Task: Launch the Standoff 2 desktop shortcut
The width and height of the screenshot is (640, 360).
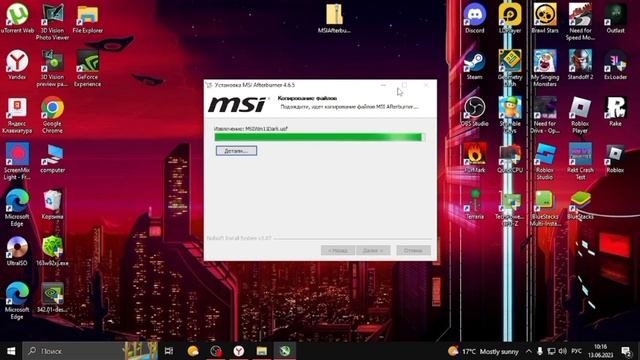Action: [580, 64]
